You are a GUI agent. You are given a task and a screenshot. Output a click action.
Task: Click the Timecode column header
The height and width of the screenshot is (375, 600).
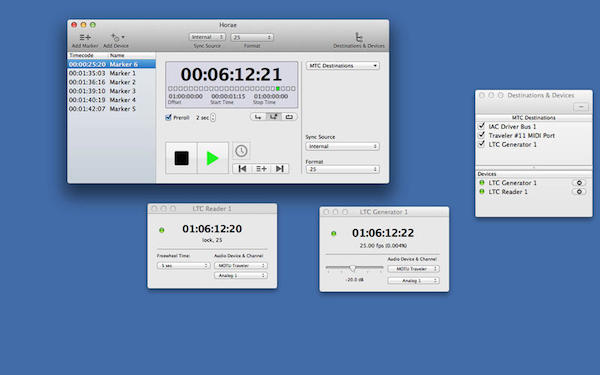[x=88, y=55]
